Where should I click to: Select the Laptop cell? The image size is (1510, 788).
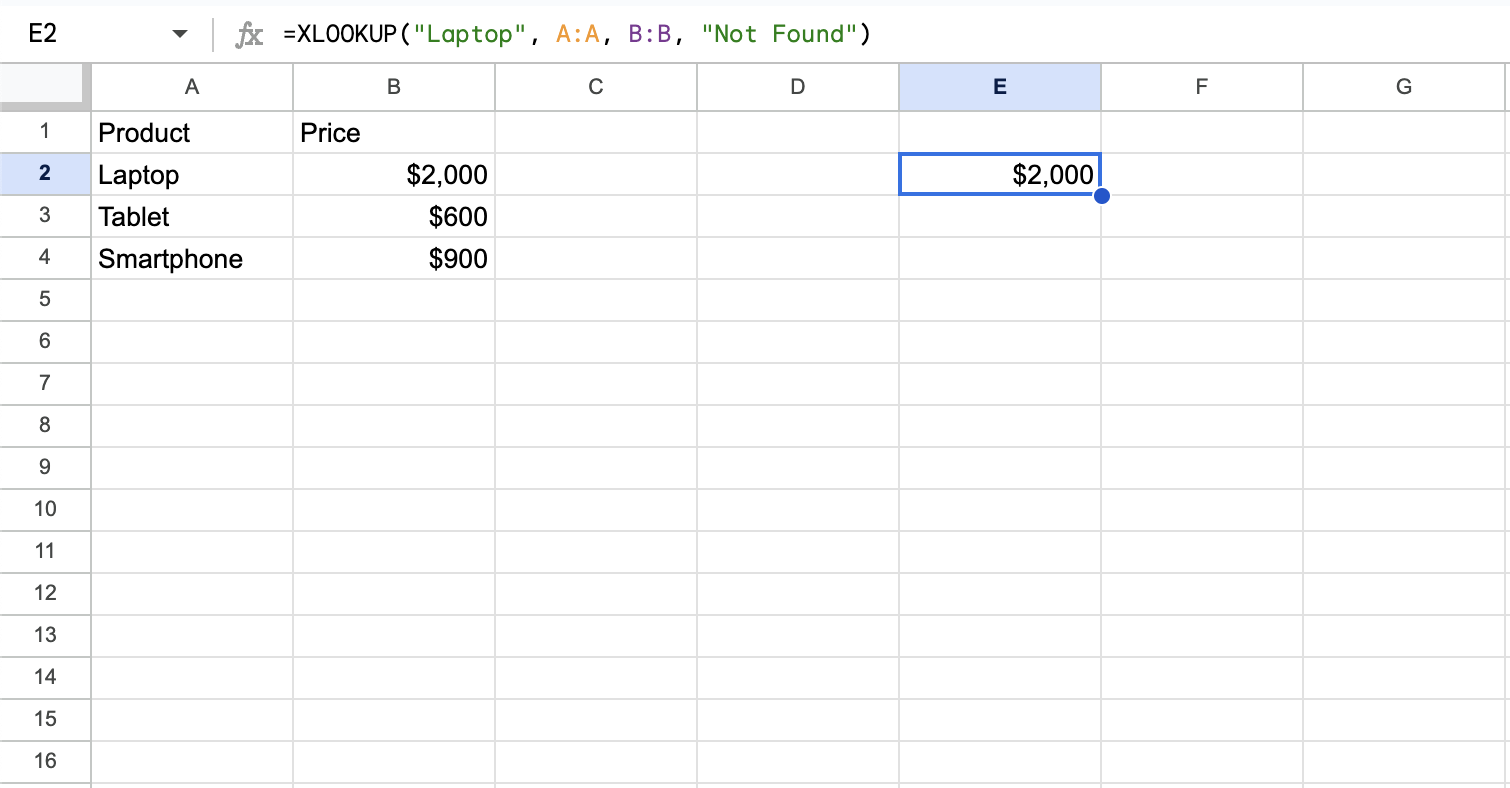(x=192, y=175)
